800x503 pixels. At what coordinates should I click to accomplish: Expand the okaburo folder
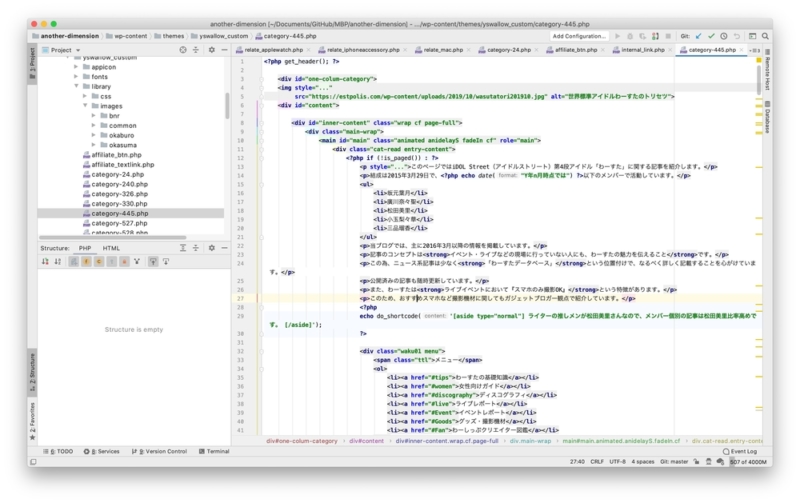[93, 135]
